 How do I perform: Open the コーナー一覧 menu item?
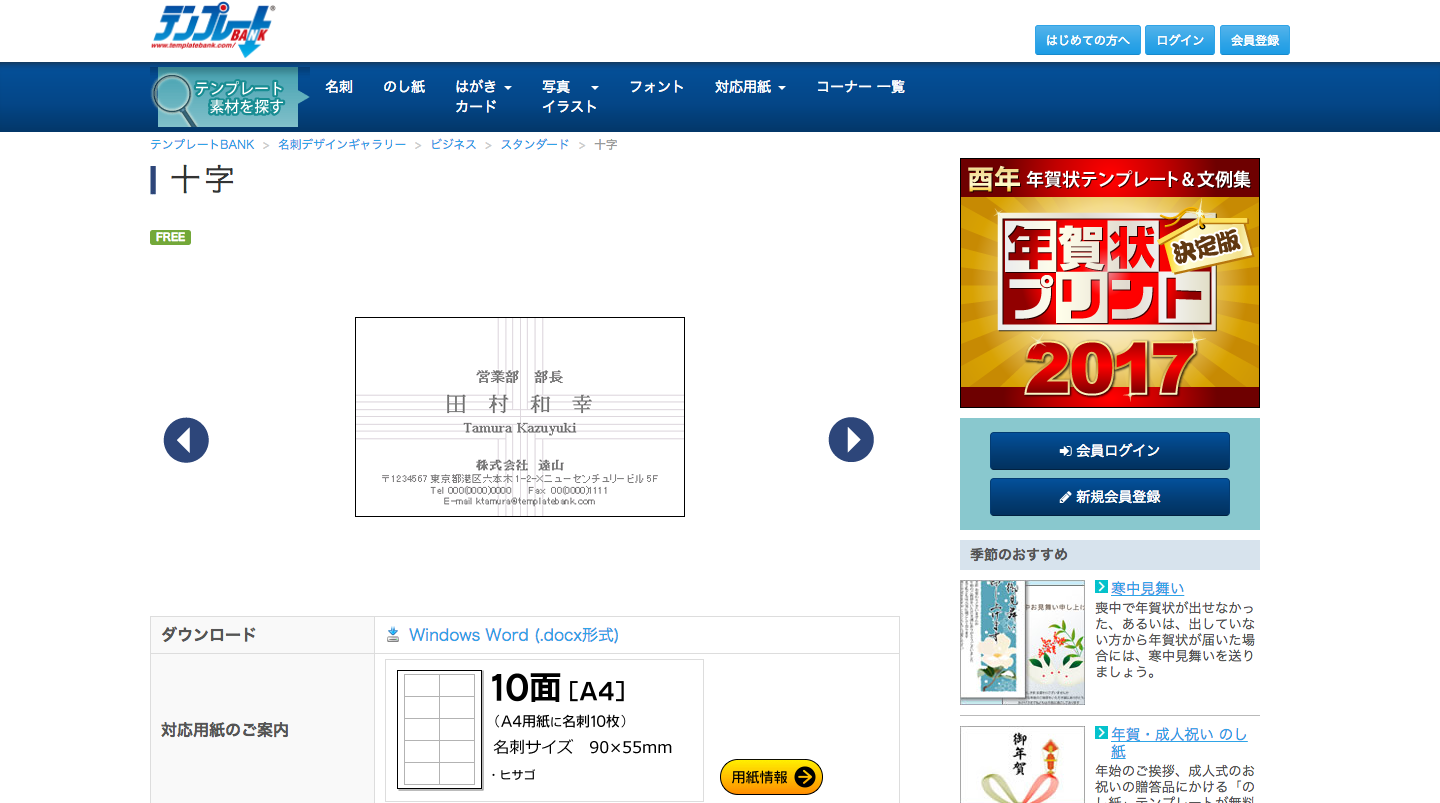[x=860, y=87]
